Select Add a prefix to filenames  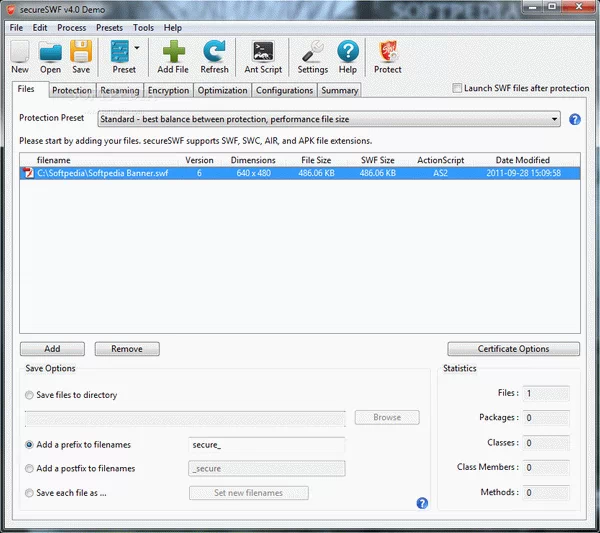29,445
